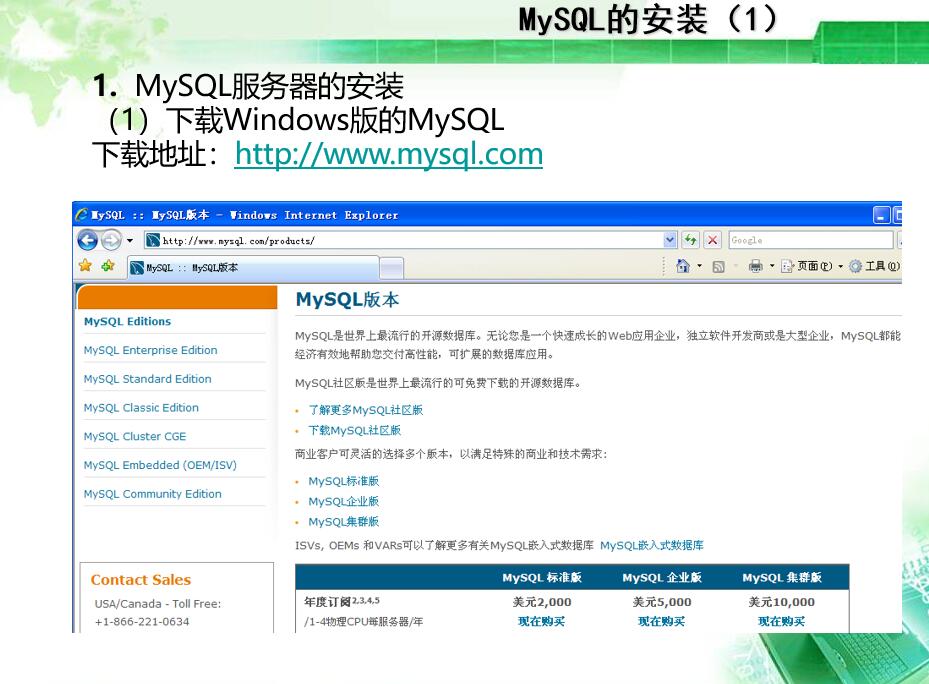Open MySQL Enterprise Edition sidebar link

coord(150,350)
